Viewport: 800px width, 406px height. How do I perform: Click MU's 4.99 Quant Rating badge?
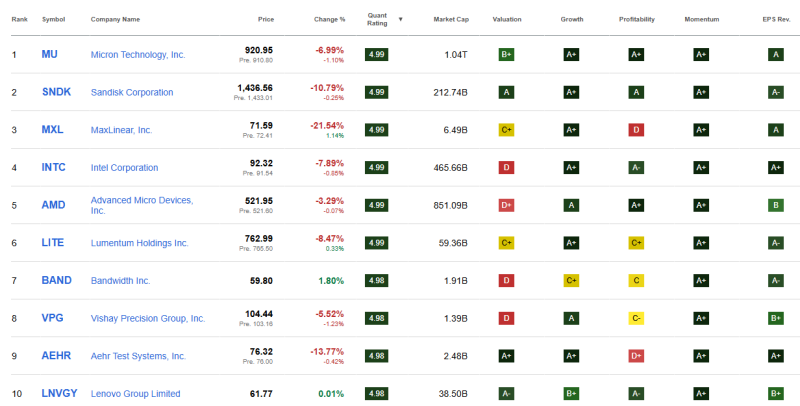(377, 55)
